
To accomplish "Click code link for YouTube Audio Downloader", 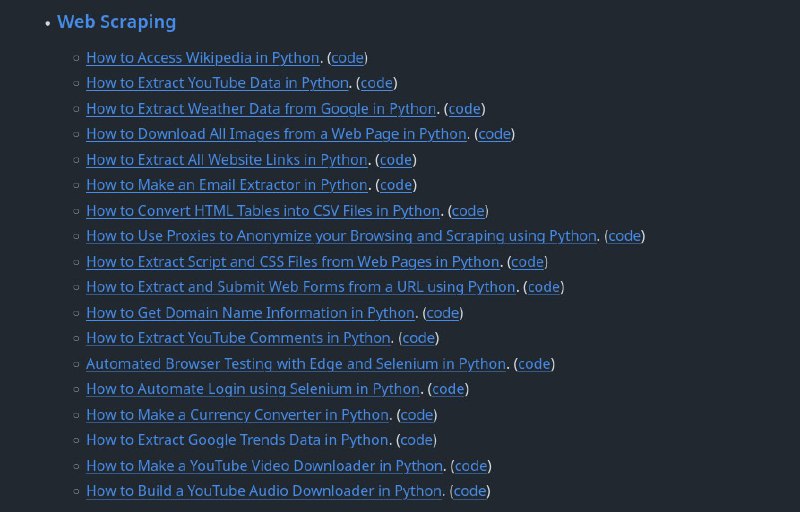I will (470, 491).
